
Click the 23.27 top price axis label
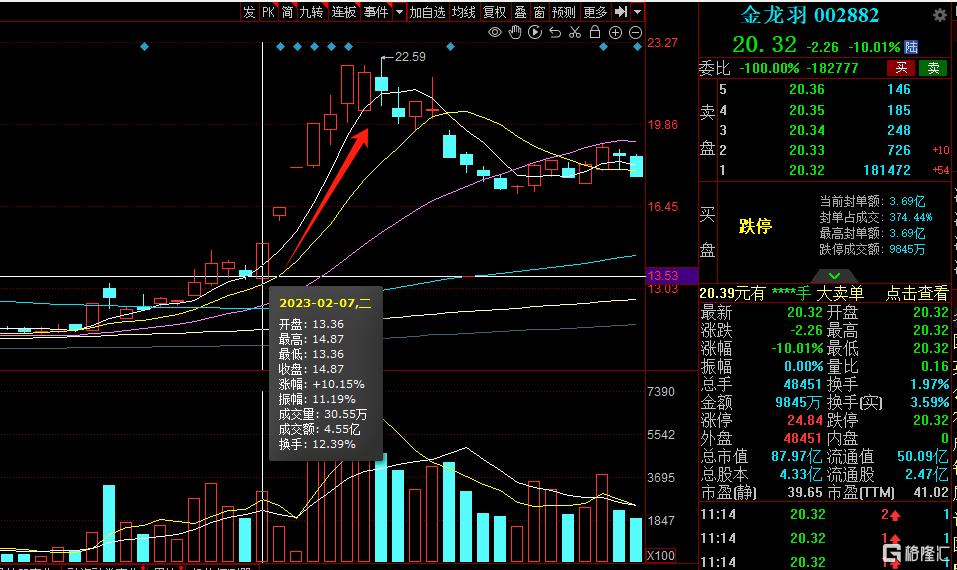coord(663,43)
